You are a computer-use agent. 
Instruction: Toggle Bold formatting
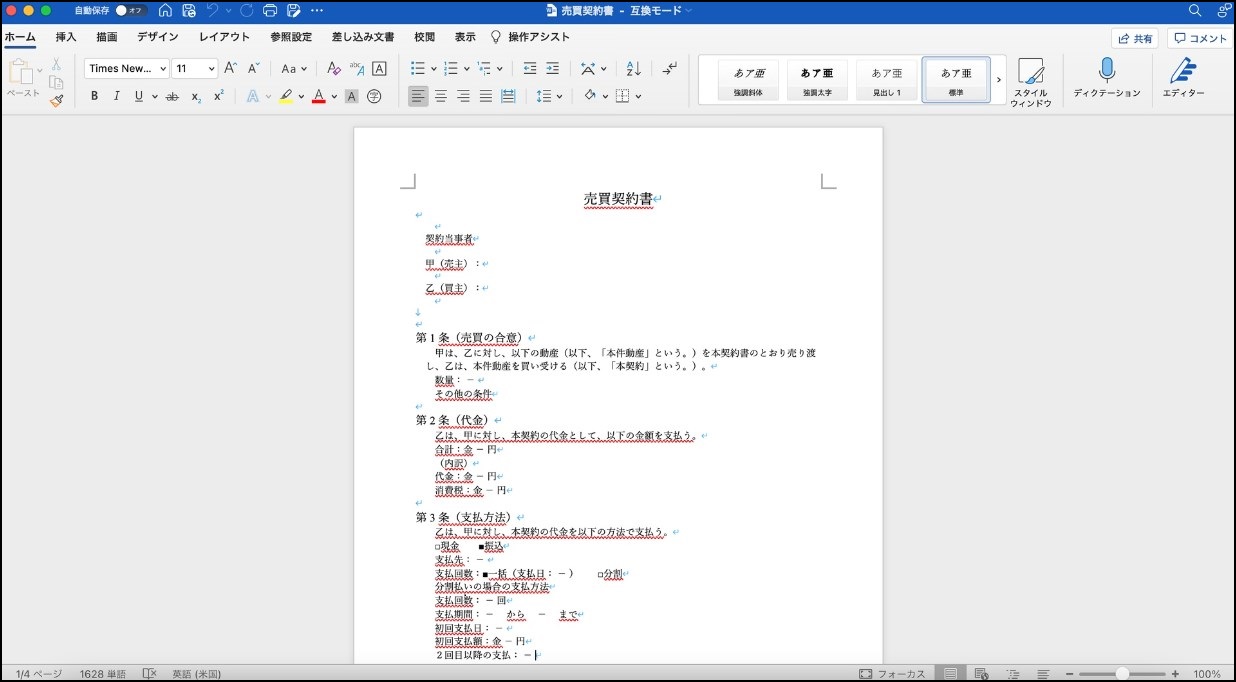(x=94, y=97)
